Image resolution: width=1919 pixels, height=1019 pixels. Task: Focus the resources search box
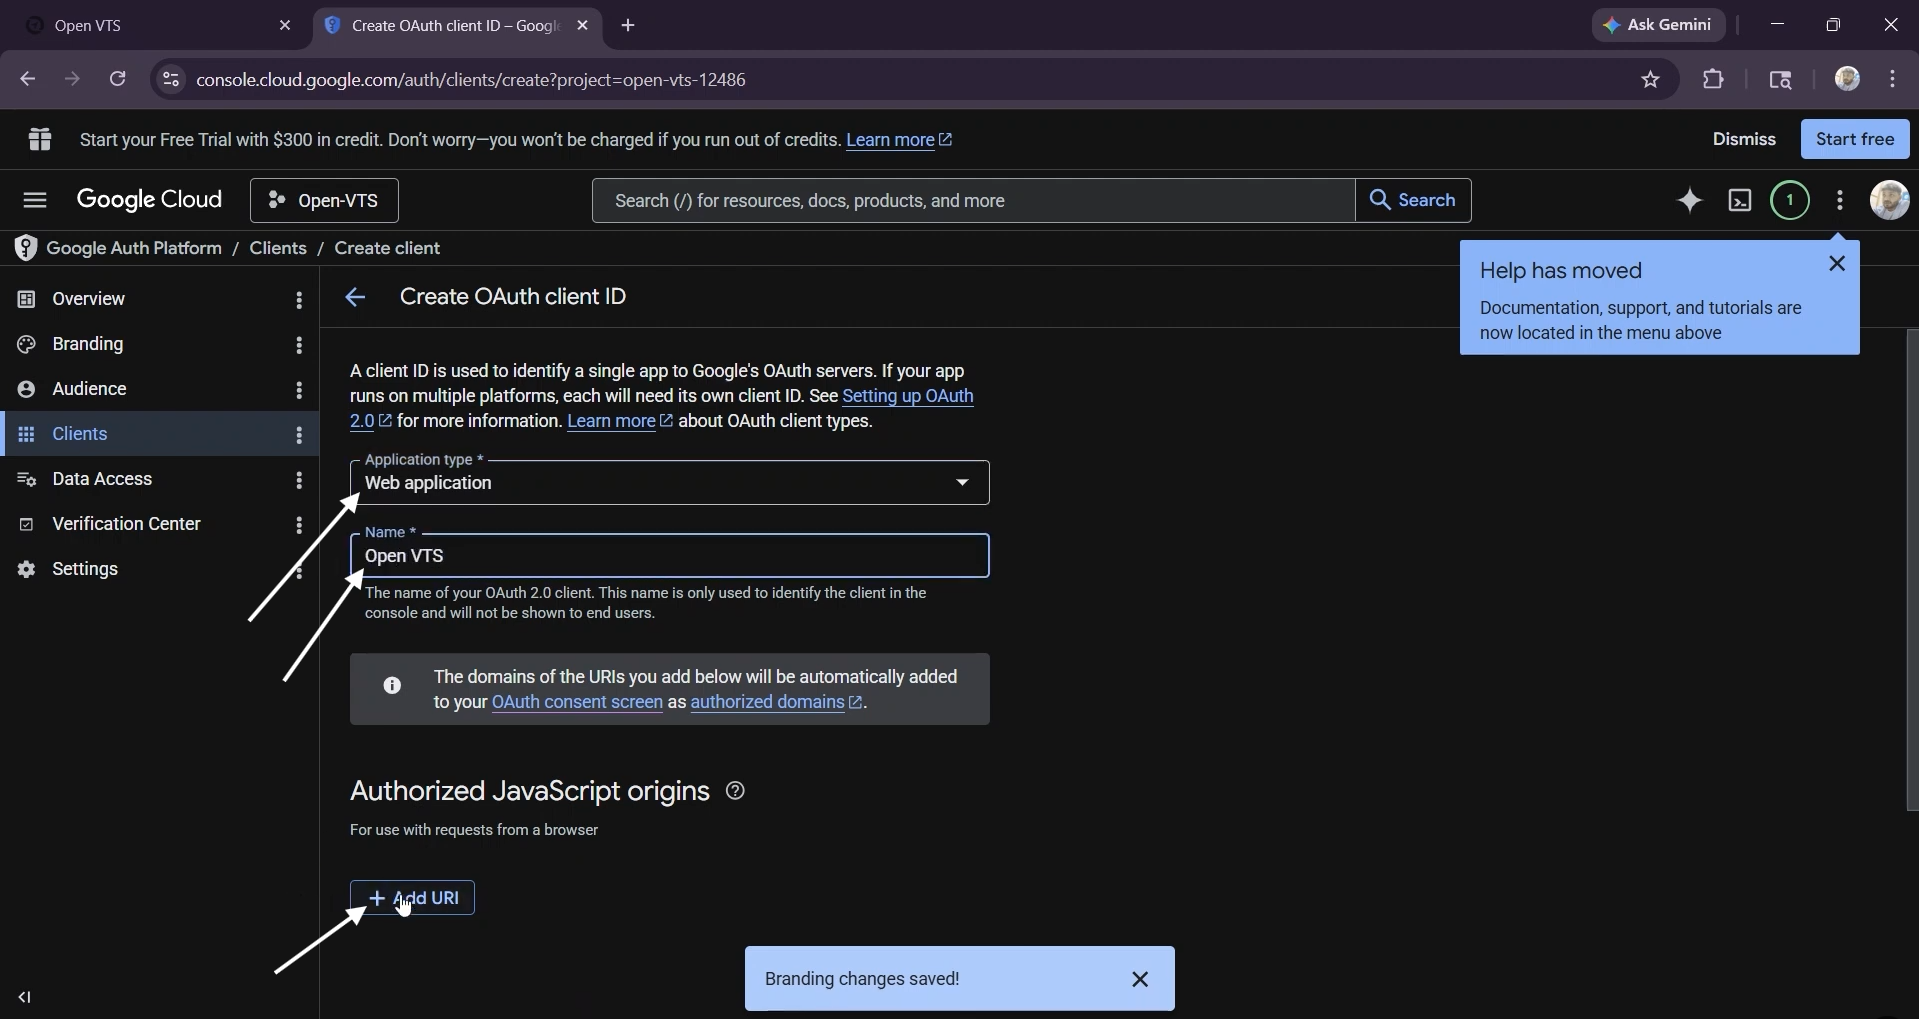(973, 201)
